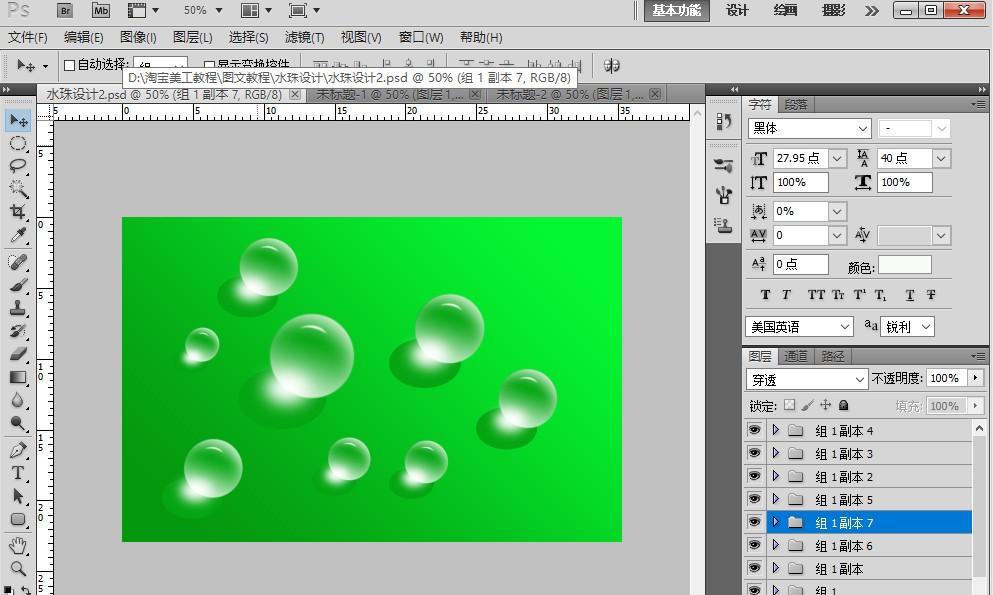993x595 pixels.
Task: Launch Mini Bridge from the Mb icon
Action: coord(101,10)
